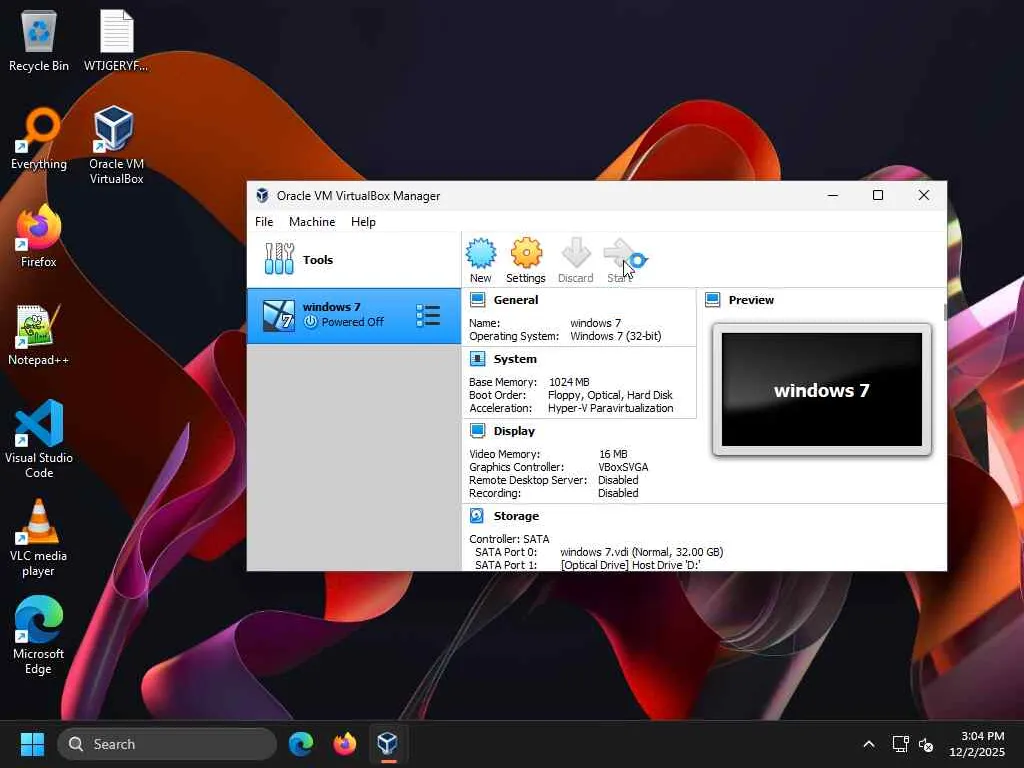Select the Everything desktop shortcut
Viewport: 1024px width, 768px height.
(x=39, y=138)
